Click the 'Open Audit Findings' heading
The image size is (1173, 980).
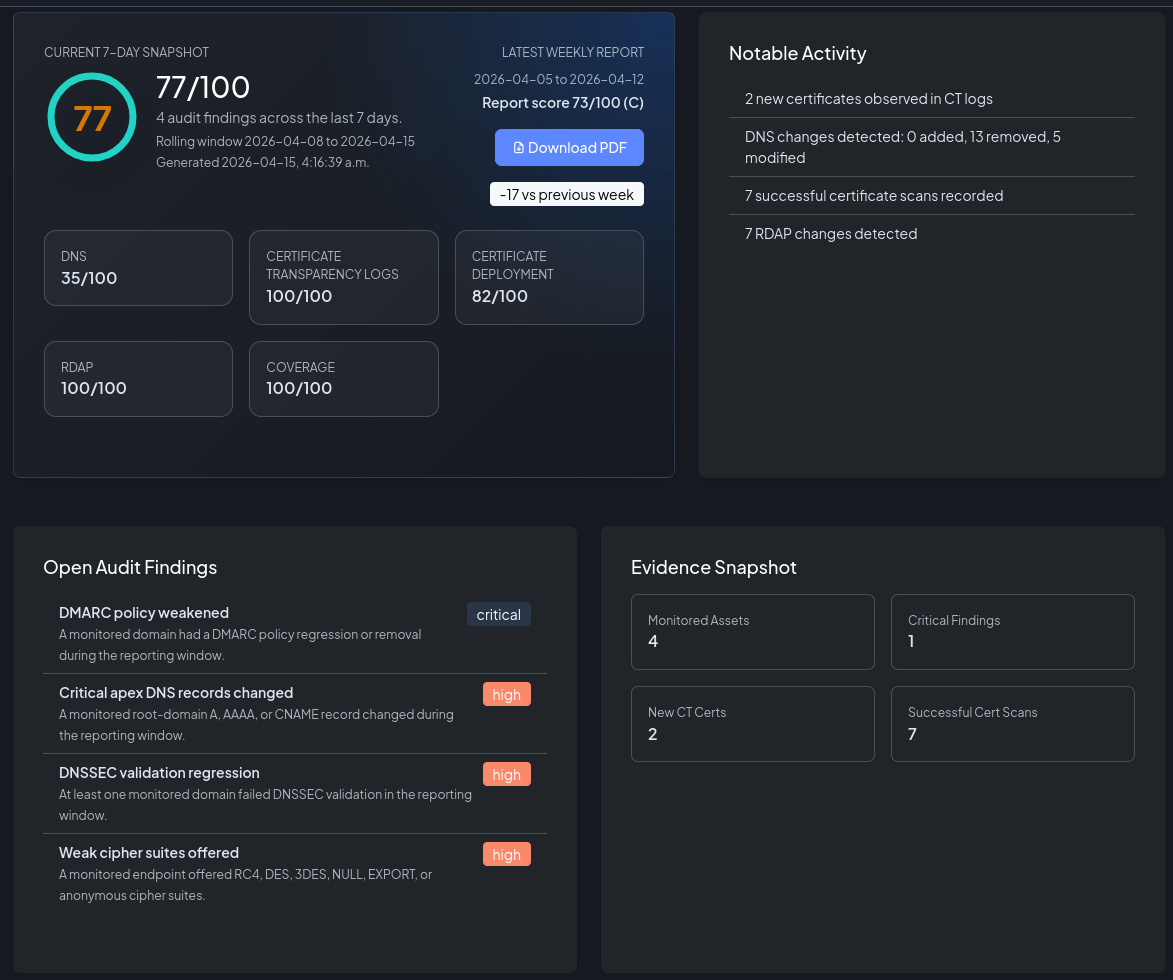point(130,567)
